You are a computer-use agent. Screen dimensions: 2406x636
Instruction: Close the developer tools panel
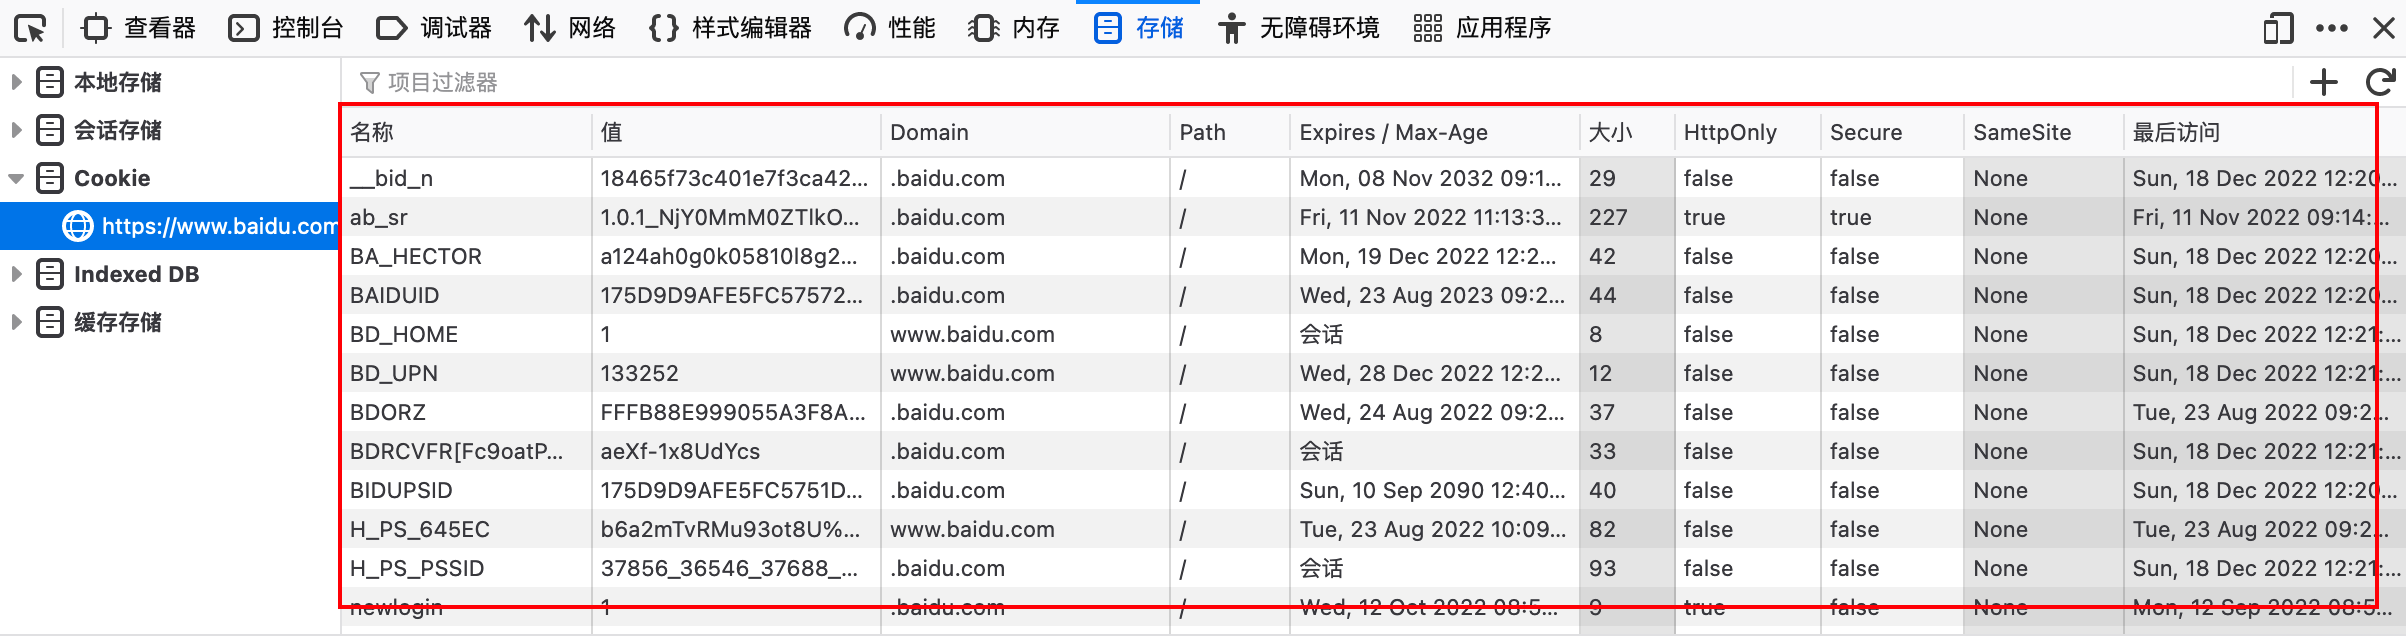pyautogui.click(x=2384, y=28)
